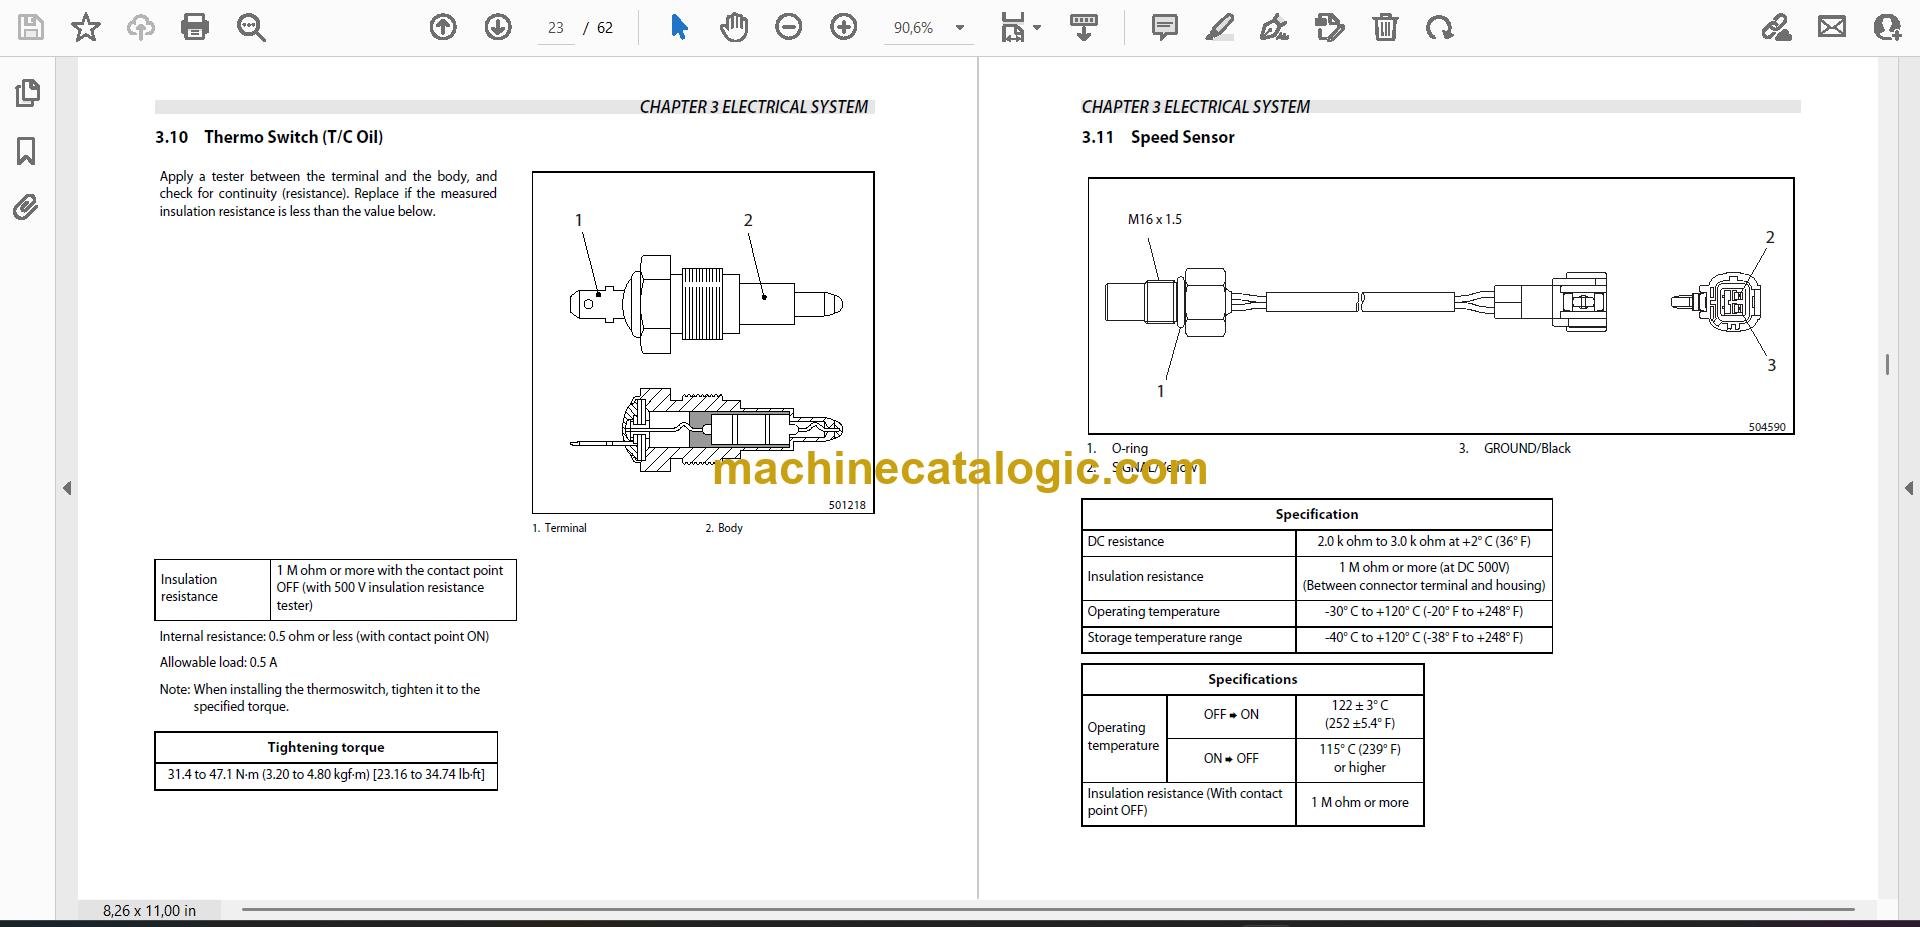Image resolution: width=1920 pixels, height=927 pixels.
Task: Click the 2.0 k ohm to 3.0 k ohm value
Action: tap(1424, 542)
